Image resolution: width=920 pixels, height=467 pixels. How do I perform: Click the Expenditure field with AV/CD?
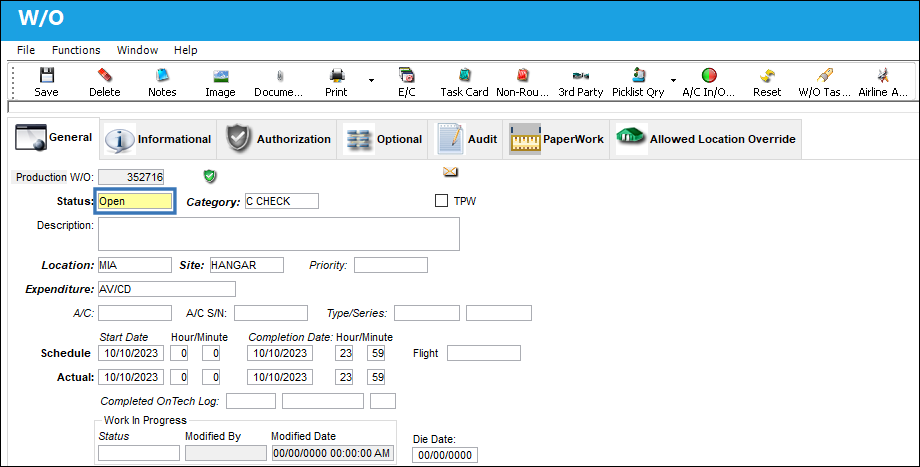[x=167, y=289]
